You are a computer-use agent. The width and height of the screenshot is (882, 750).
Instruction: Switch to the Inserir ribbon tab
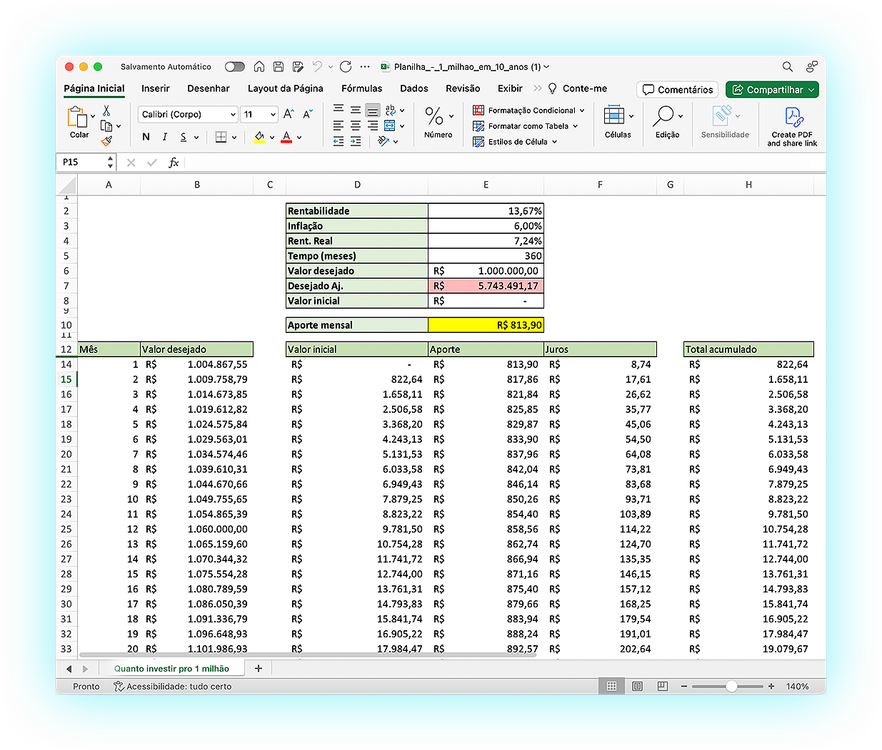(x=155, y=89)
